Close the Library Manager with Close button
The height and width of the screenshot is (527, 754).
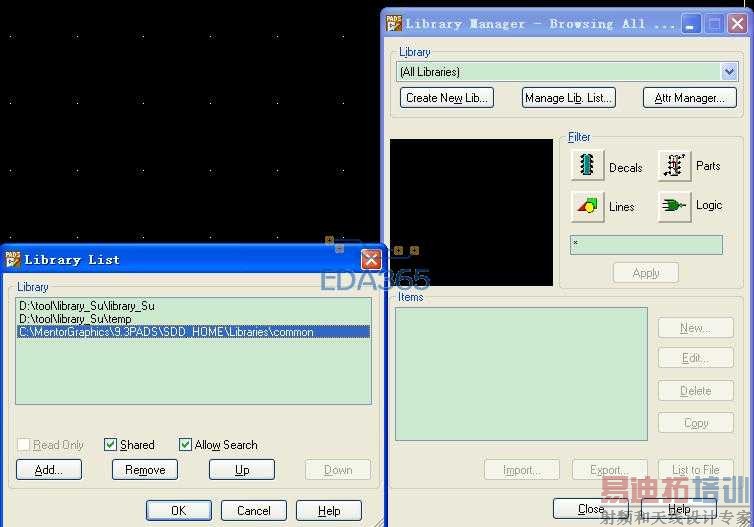(591, 508)
